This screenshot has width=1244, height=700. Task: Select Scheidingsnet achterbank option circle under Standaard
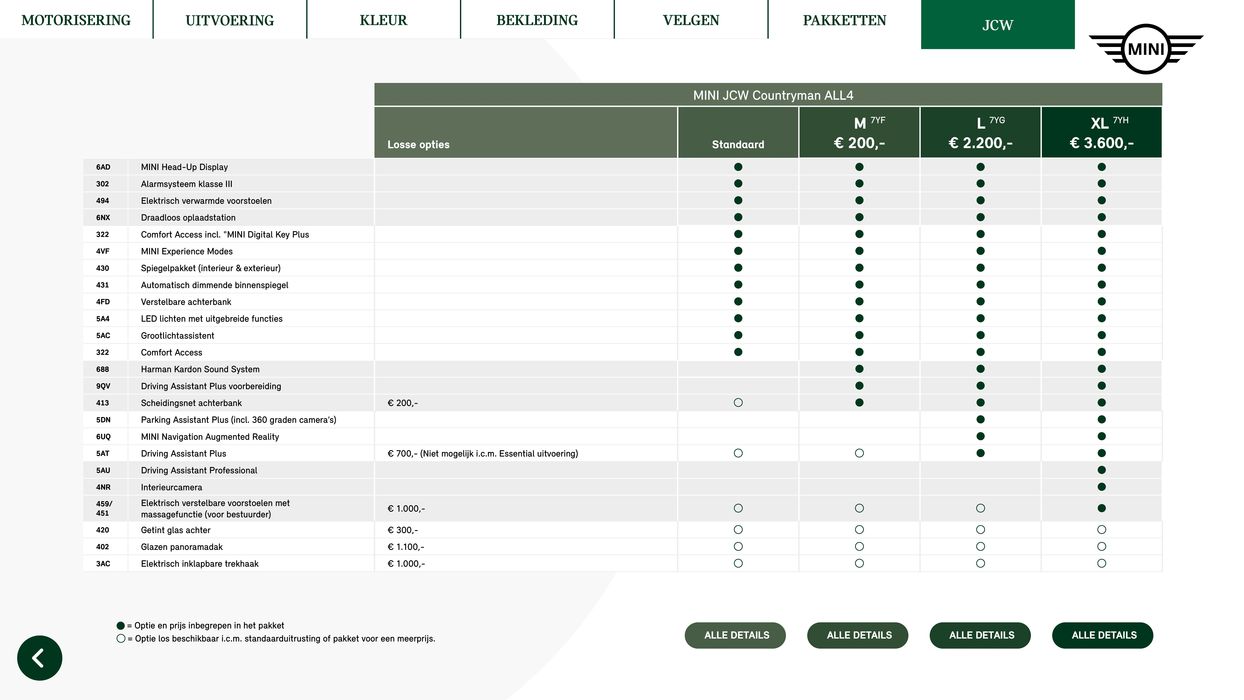[738, 403]
